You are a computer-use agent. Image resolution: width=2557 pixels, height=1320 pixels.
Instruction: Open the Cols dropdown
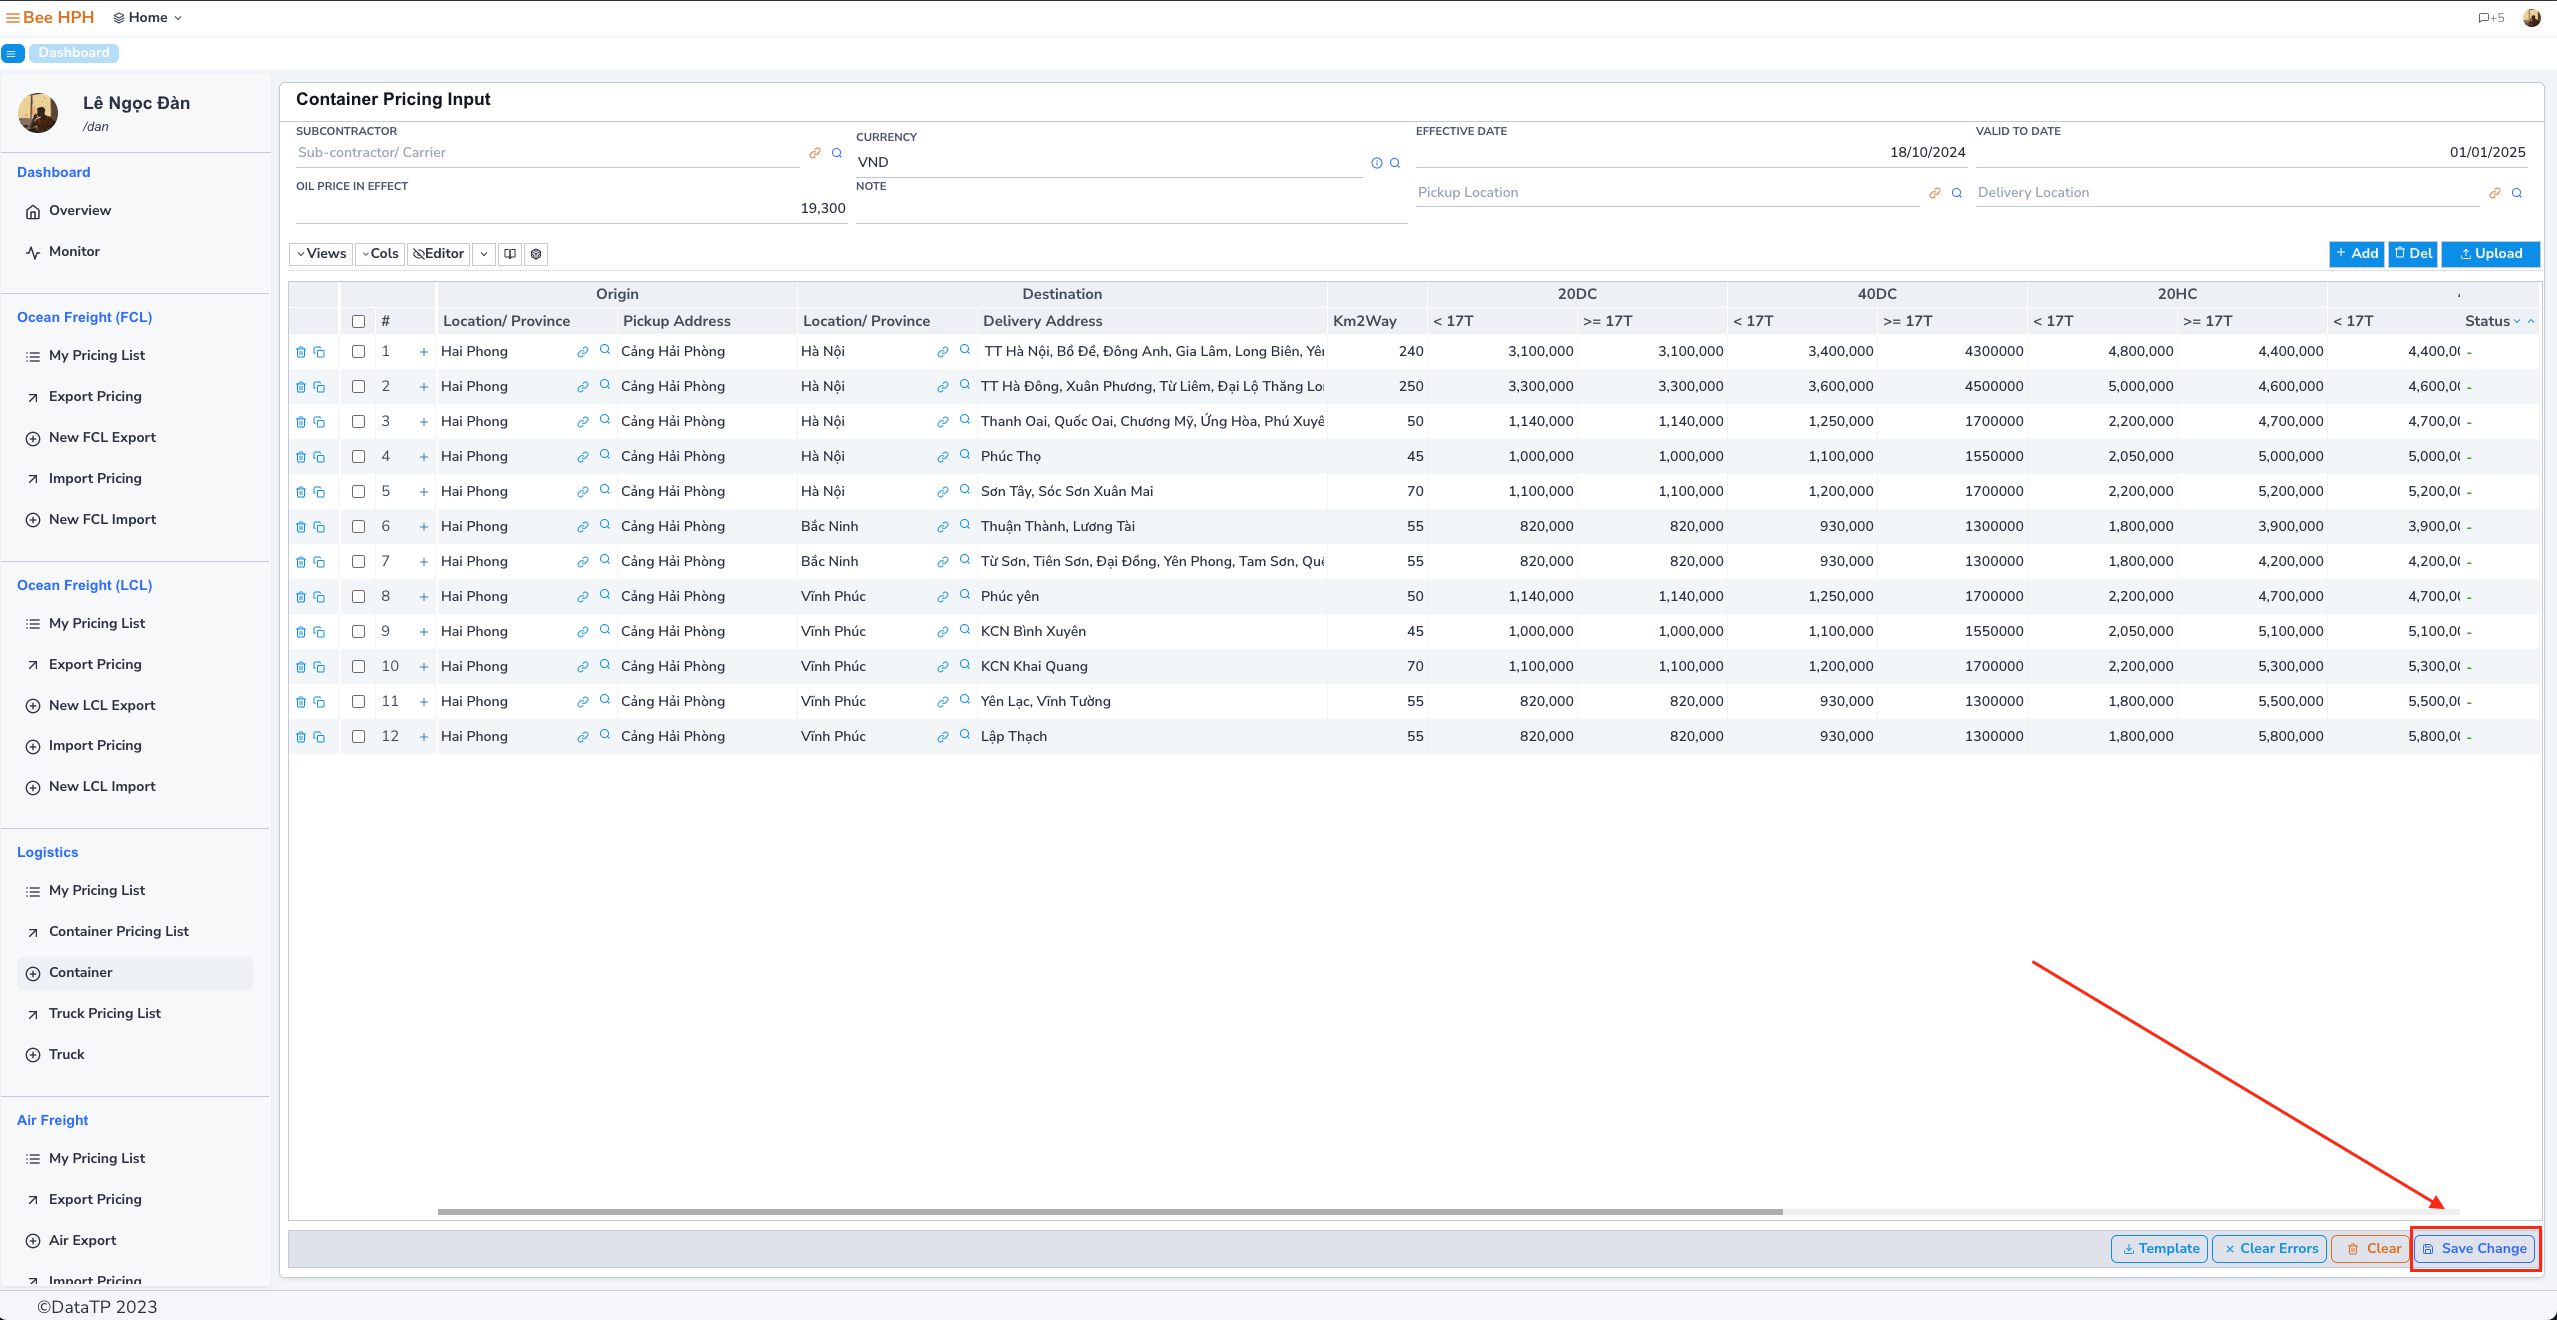coord(380,254)
